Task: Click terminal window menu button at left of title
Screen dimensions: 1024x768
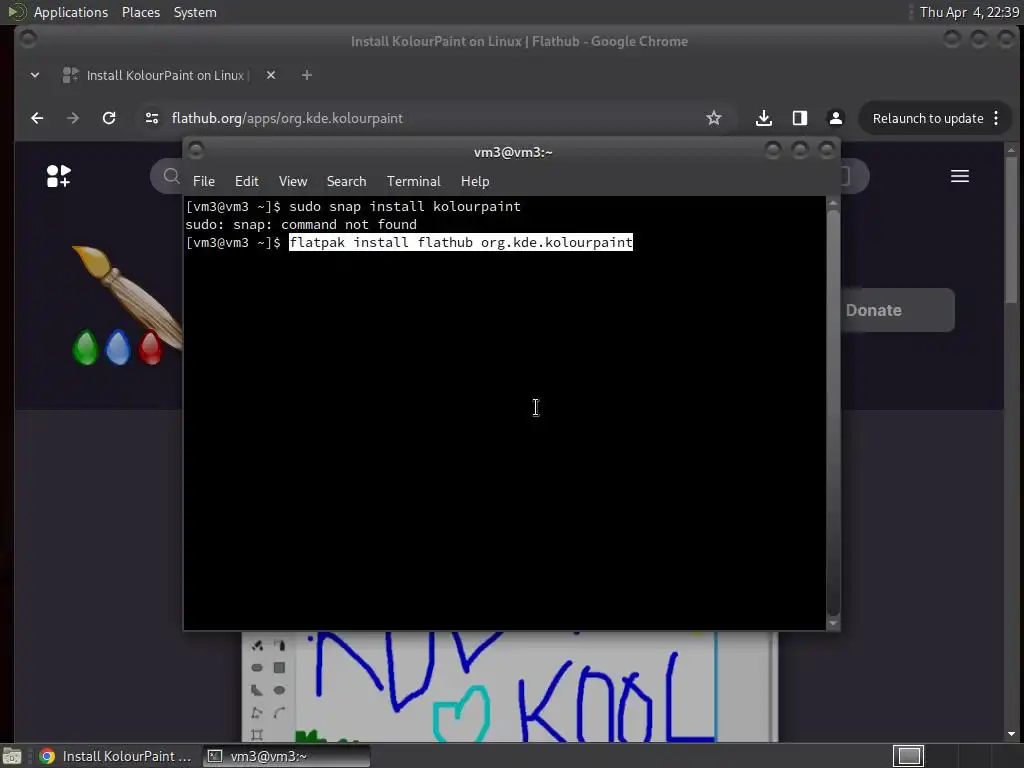Action: (x=195, y=151)
